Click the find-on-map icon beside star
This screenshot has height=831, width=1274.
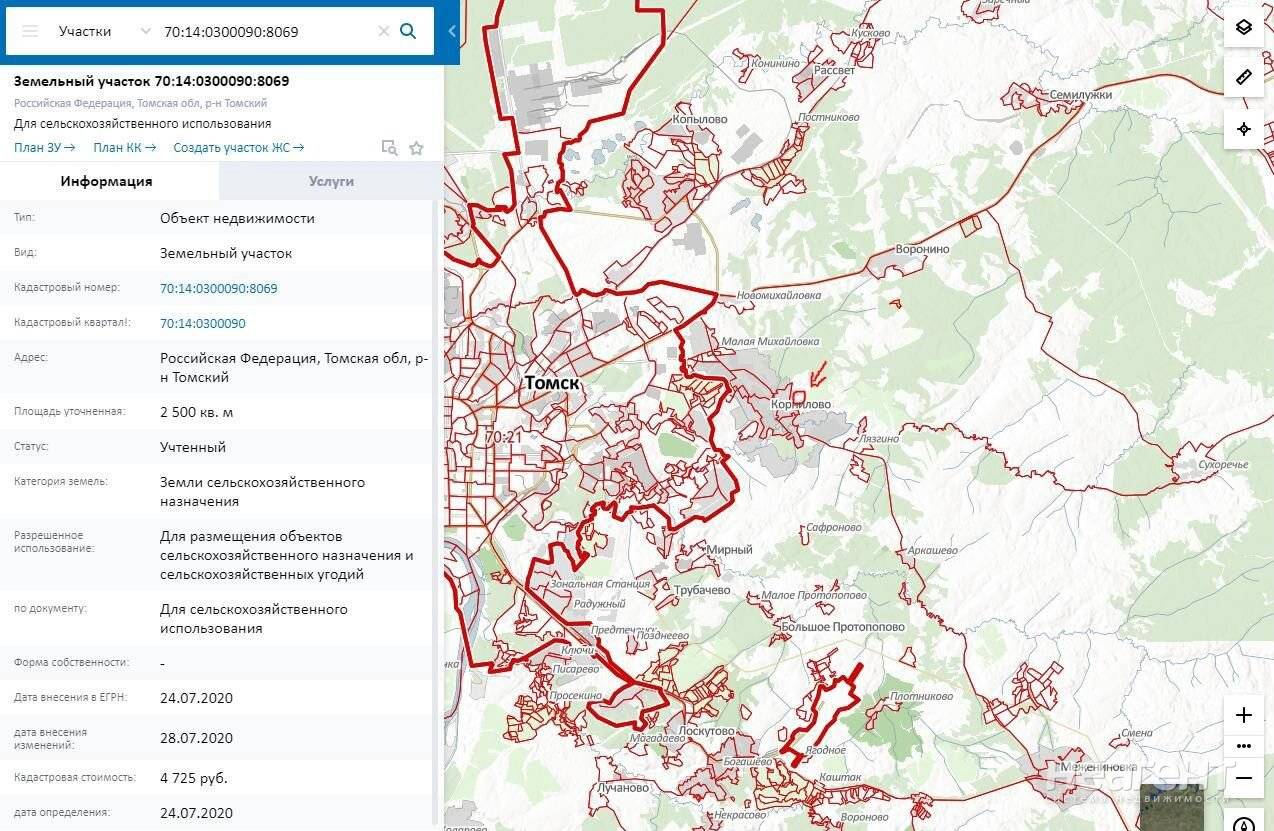390,148
